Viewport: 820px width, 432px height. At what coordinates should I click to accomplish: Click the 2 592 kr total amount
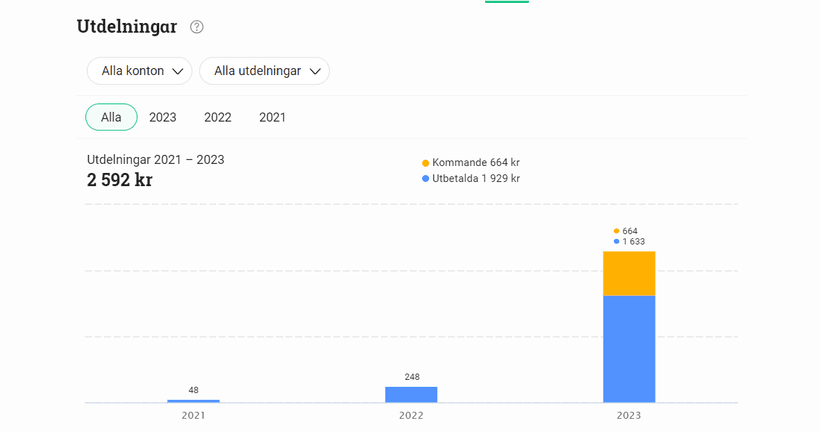(x=120, y=180)
